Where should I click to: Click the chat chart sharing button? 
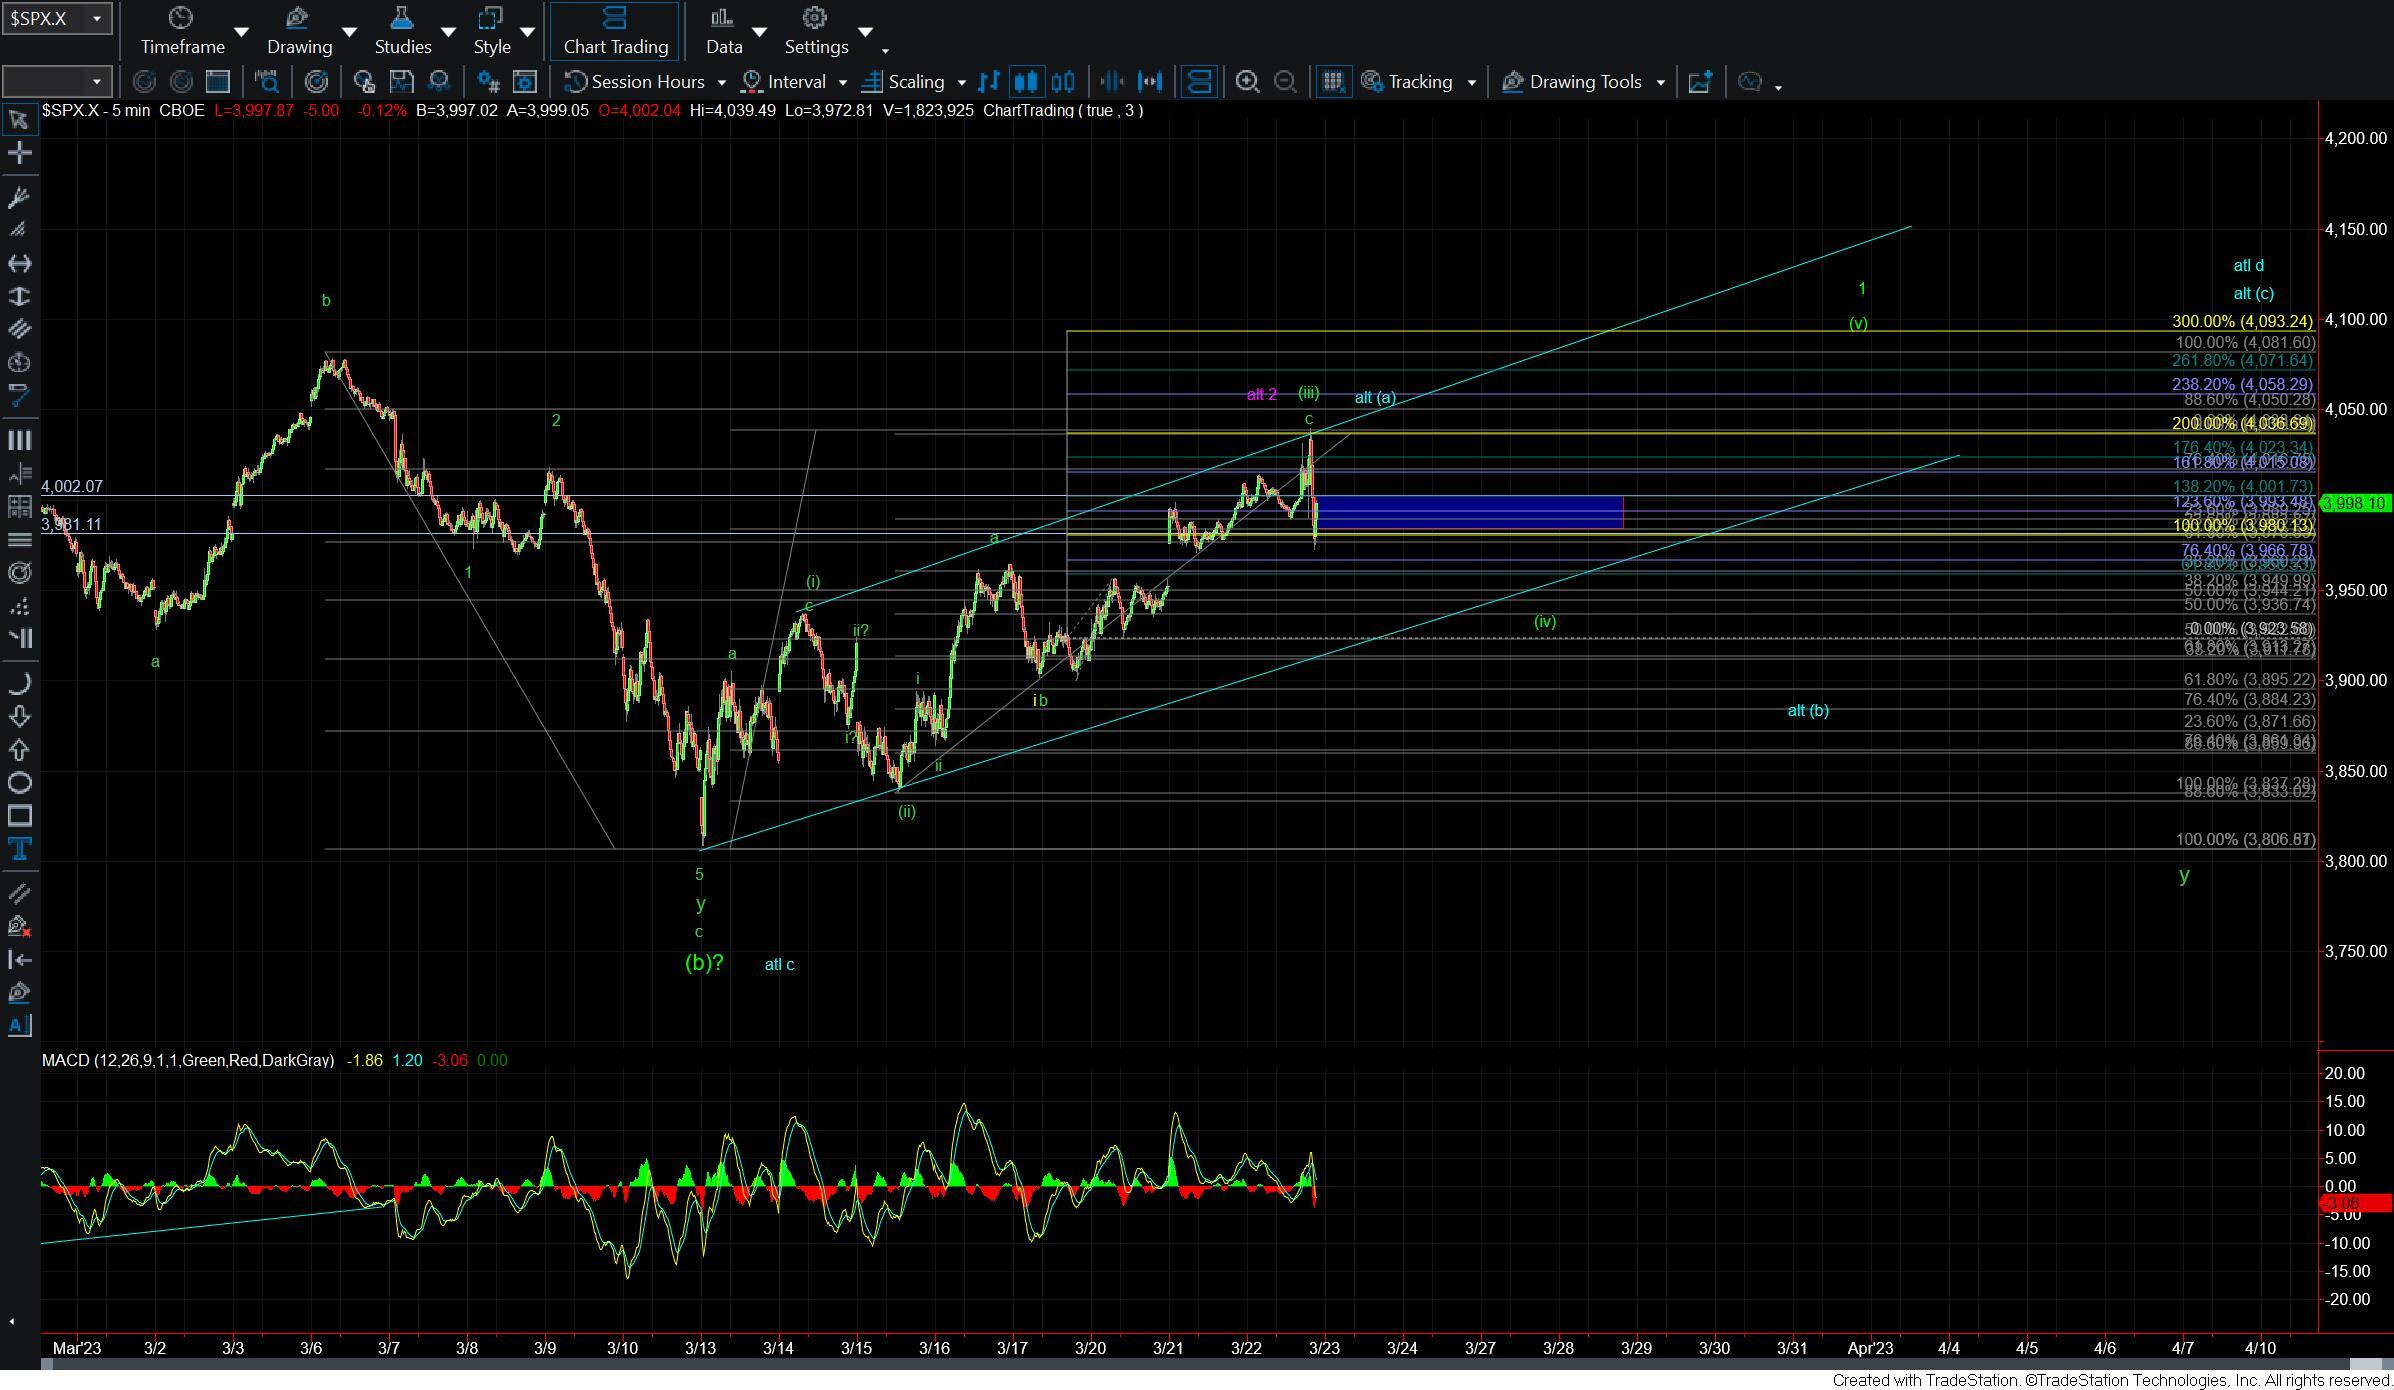tap(1750, 82)
